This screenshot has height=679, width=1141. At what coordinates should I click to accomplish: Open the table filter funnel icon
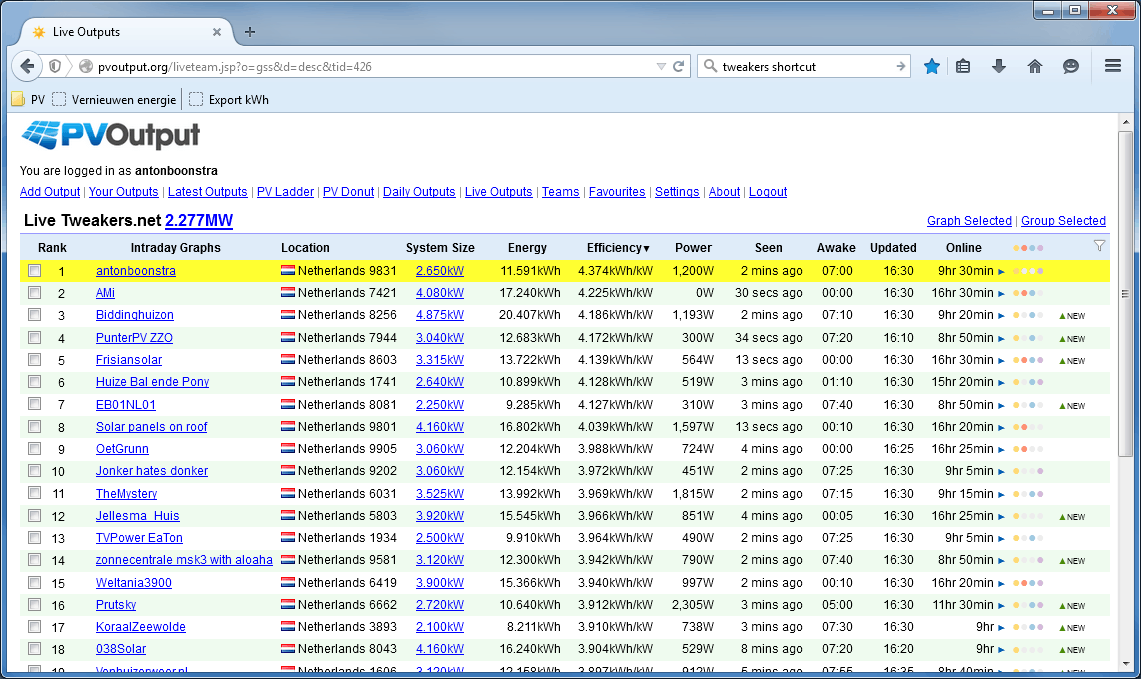1099,246
